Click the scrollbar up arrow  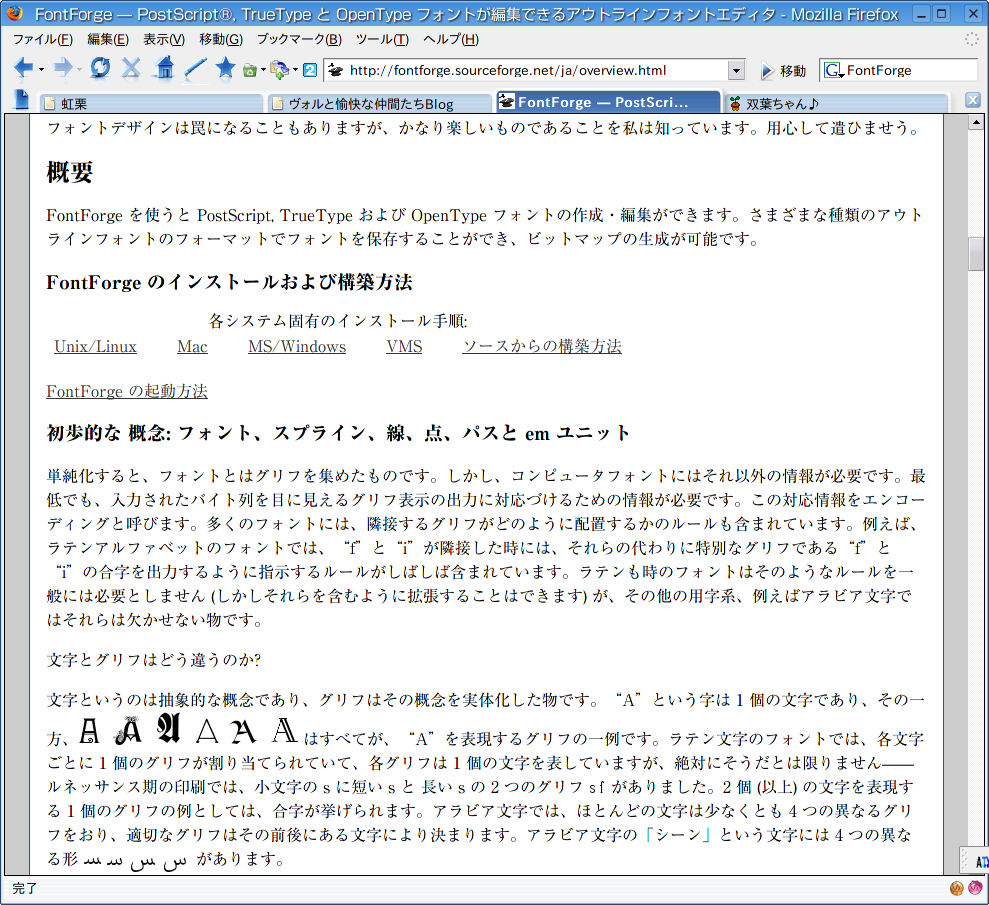click(976, 122)
